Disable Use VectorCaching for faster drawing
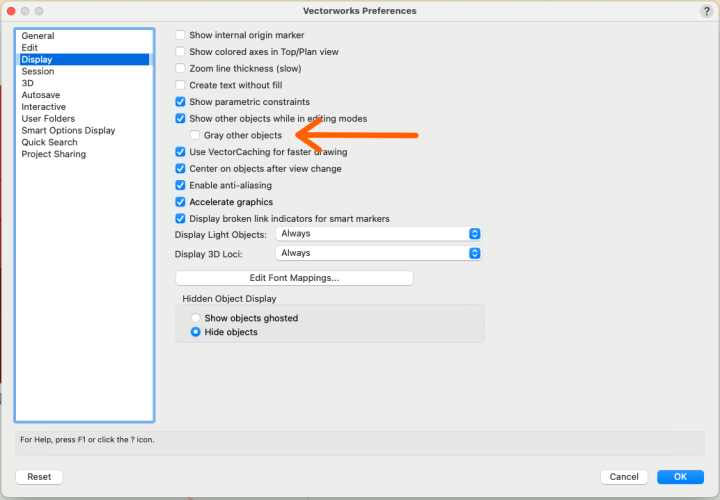Image resolution: width=720 pixels, height=500 pixels. point(181,152)
